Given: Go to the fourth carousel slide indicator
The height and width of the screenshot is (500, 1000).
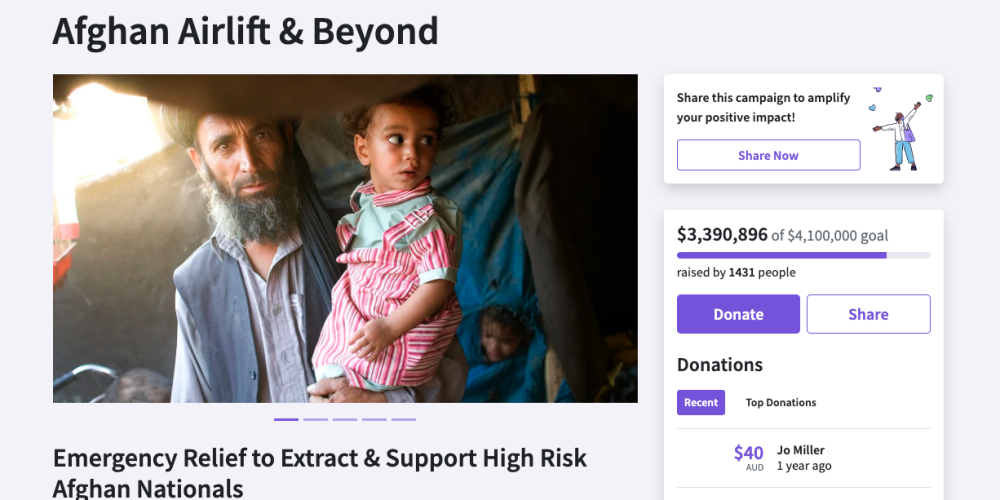Looking at the screenshot, I should 374,419.
